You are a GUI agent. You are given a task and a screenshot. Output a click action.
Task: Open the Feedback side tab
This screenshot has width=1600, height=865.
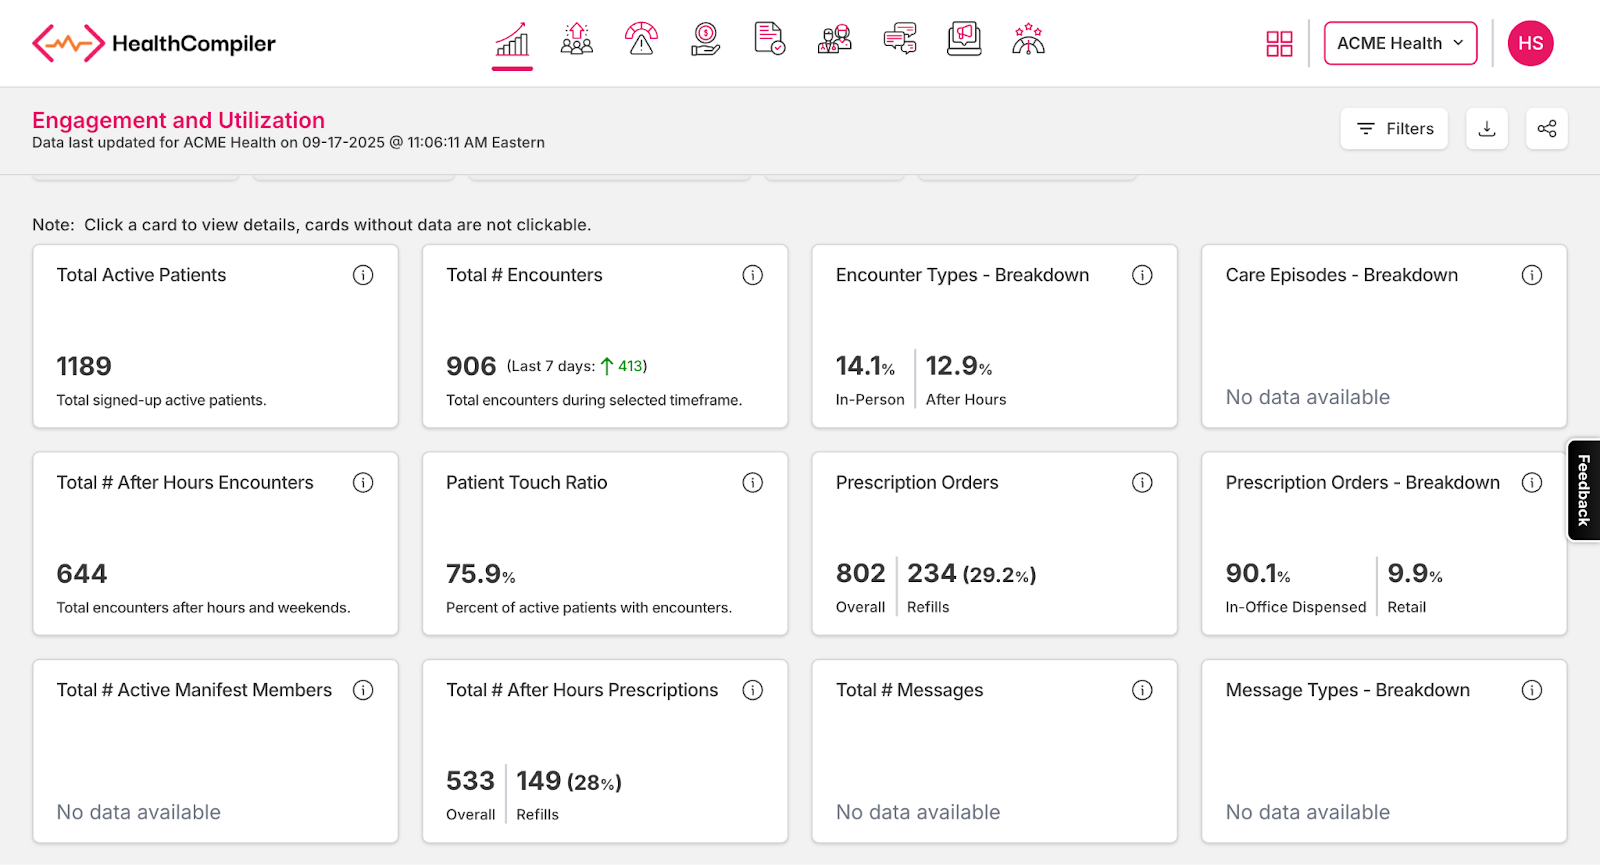tap(1583, 490)
